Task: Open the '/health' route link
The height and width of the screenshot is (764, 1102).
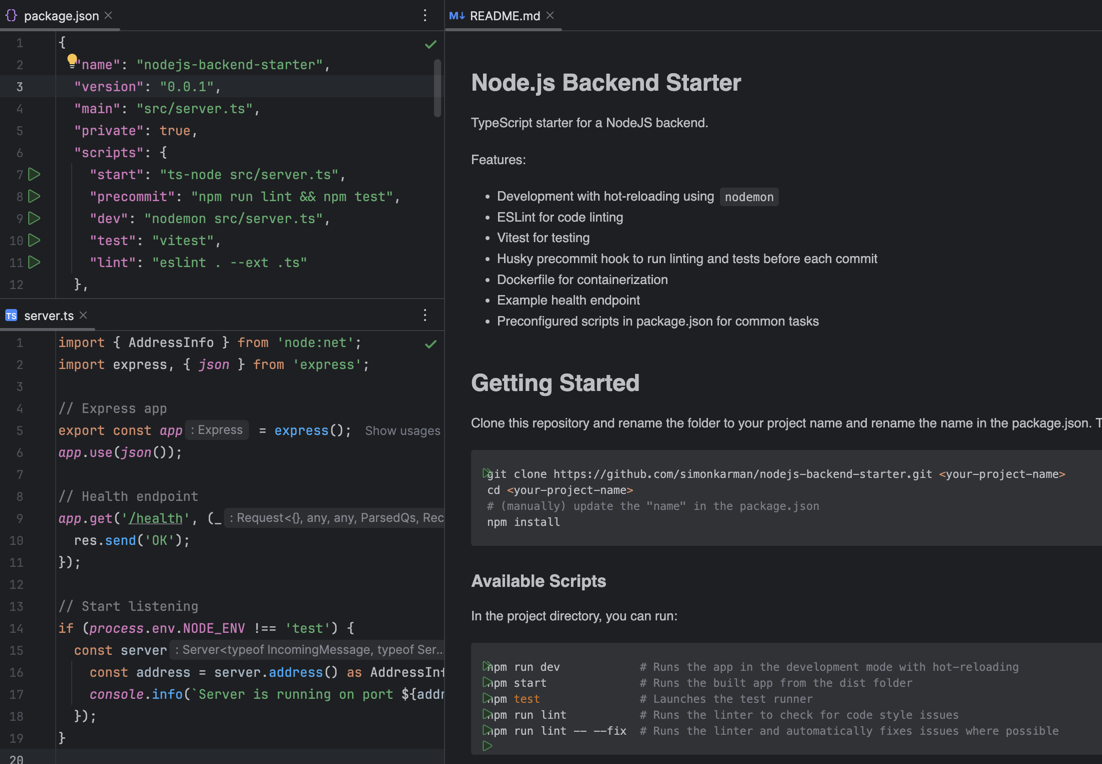Action: tap(156, 519)
